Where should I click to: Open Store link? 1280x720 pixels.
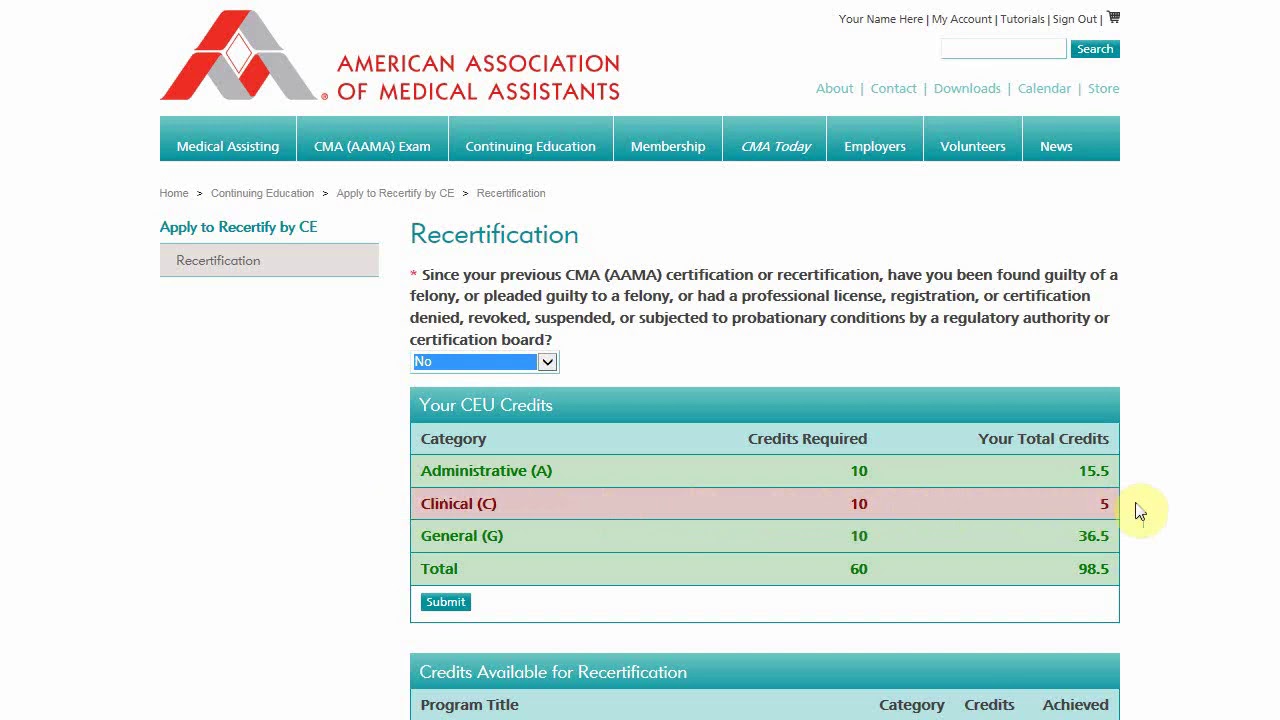click(1103, 88)
